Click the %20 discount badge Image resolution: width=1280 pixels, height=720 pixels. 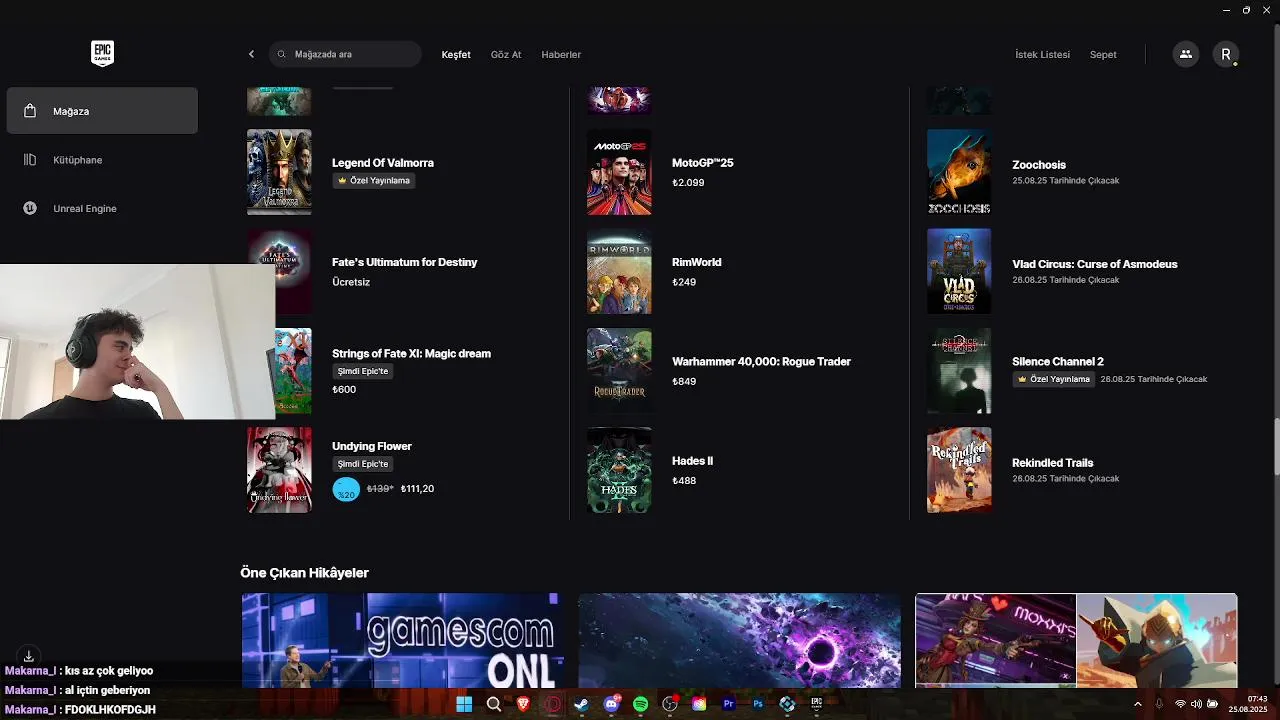click(346, 490)
